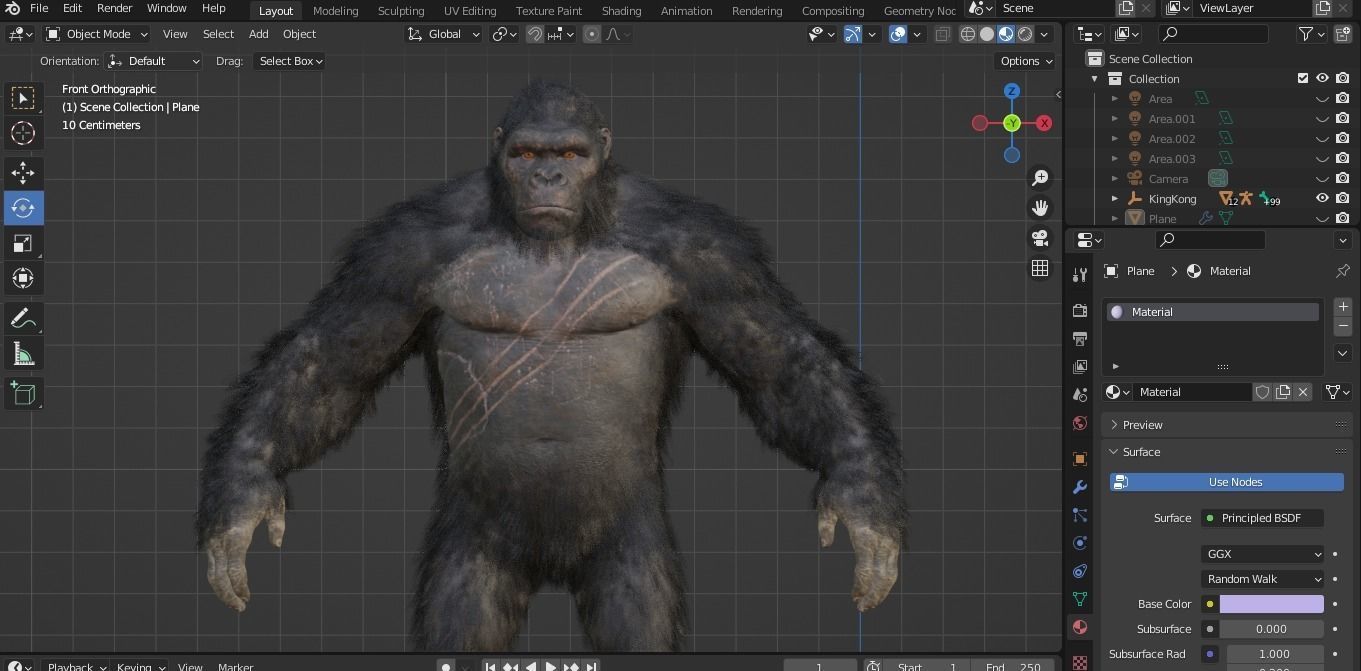Image resolution: width=1361 pixels, height=671 pixels.
Task: Open the Options dropdown
Action: click(1026, 61)
